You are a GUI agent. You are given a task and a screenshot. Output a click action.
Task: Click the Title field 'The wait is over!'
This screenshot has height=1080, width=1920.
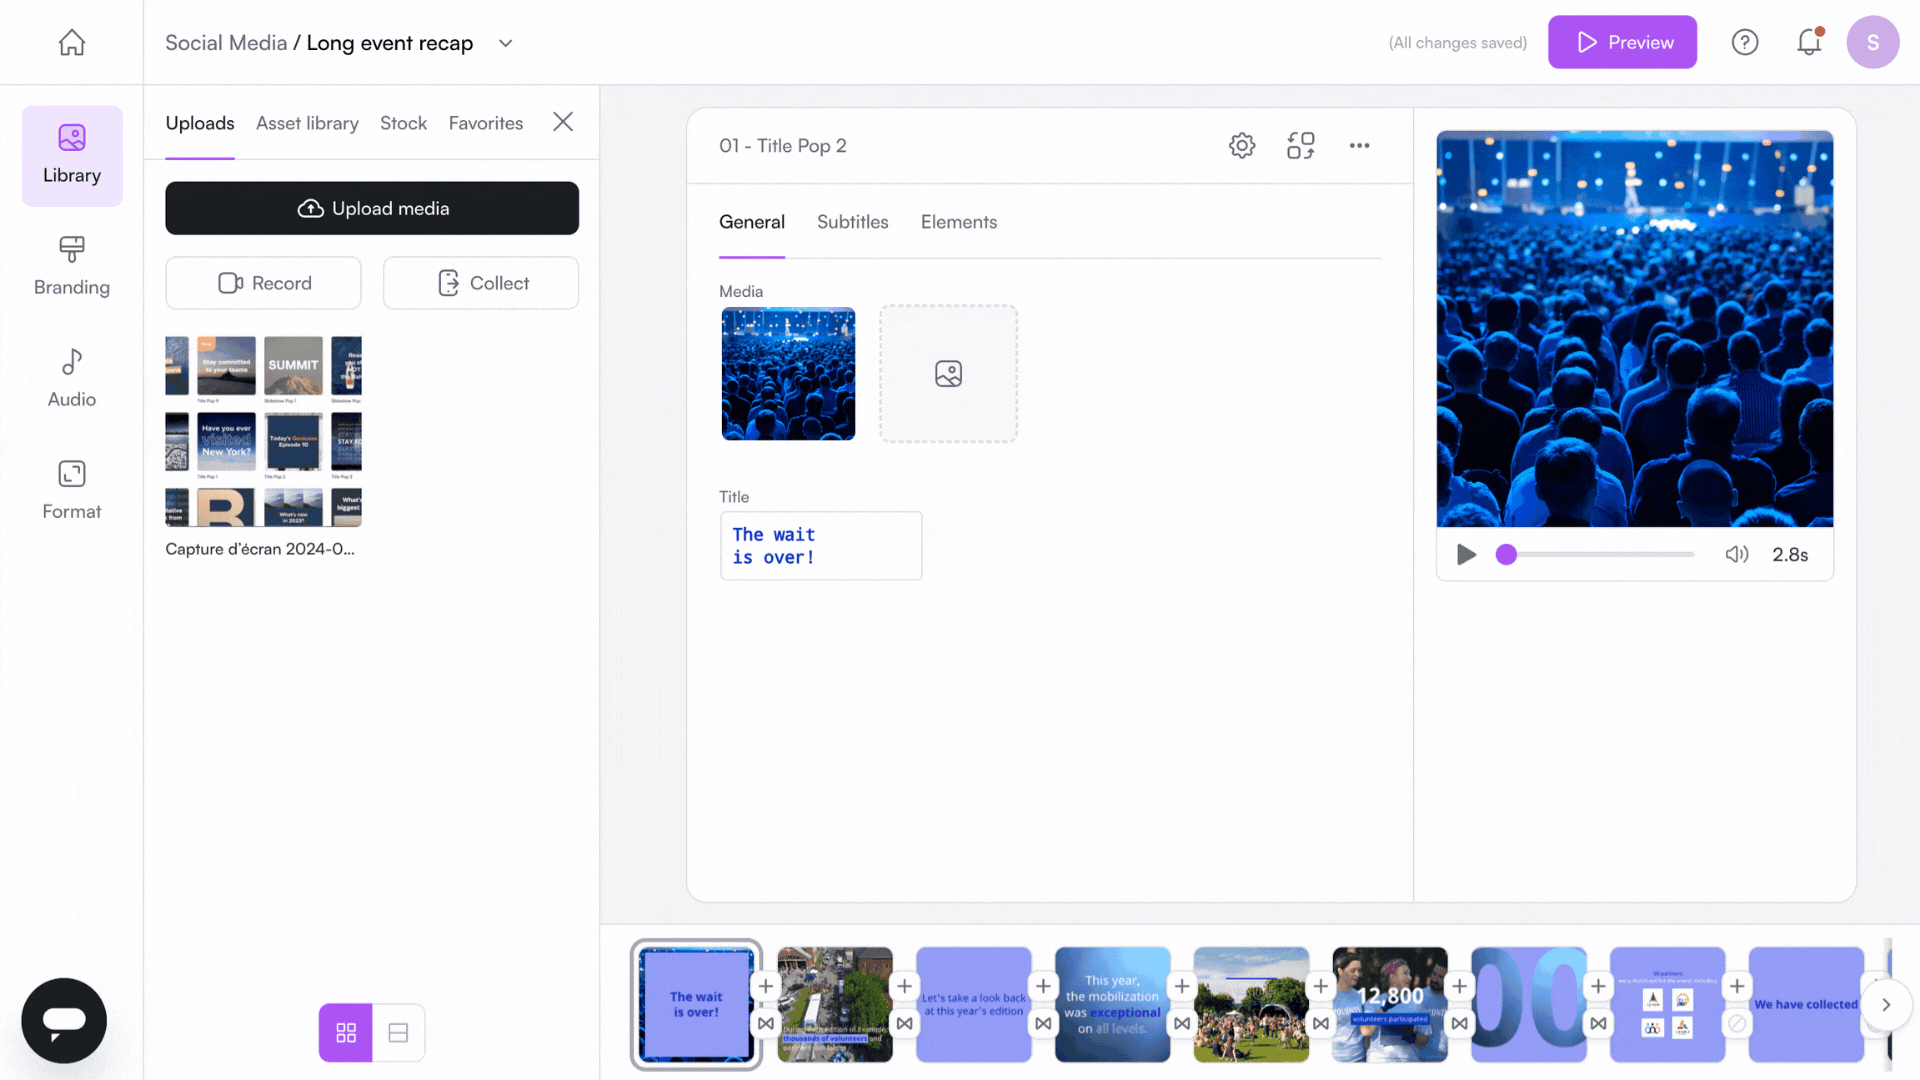click(x=821, y=546)
